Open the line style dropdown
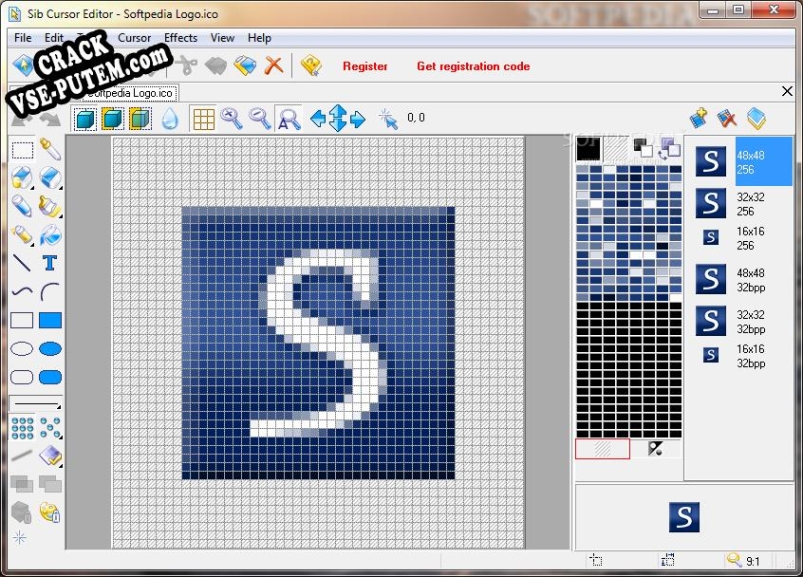The image size is (803, 577). point(36,404)
